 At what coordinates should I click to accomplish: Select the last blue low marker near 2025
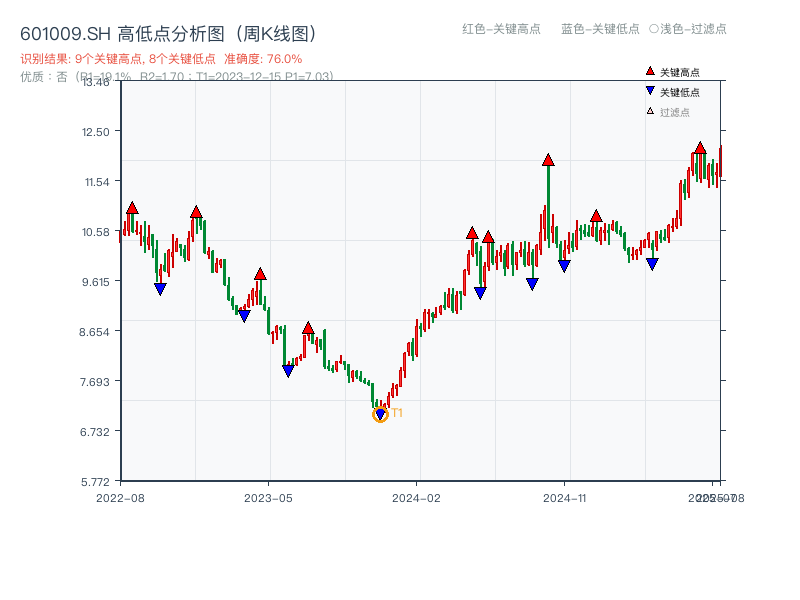(652, 264)
